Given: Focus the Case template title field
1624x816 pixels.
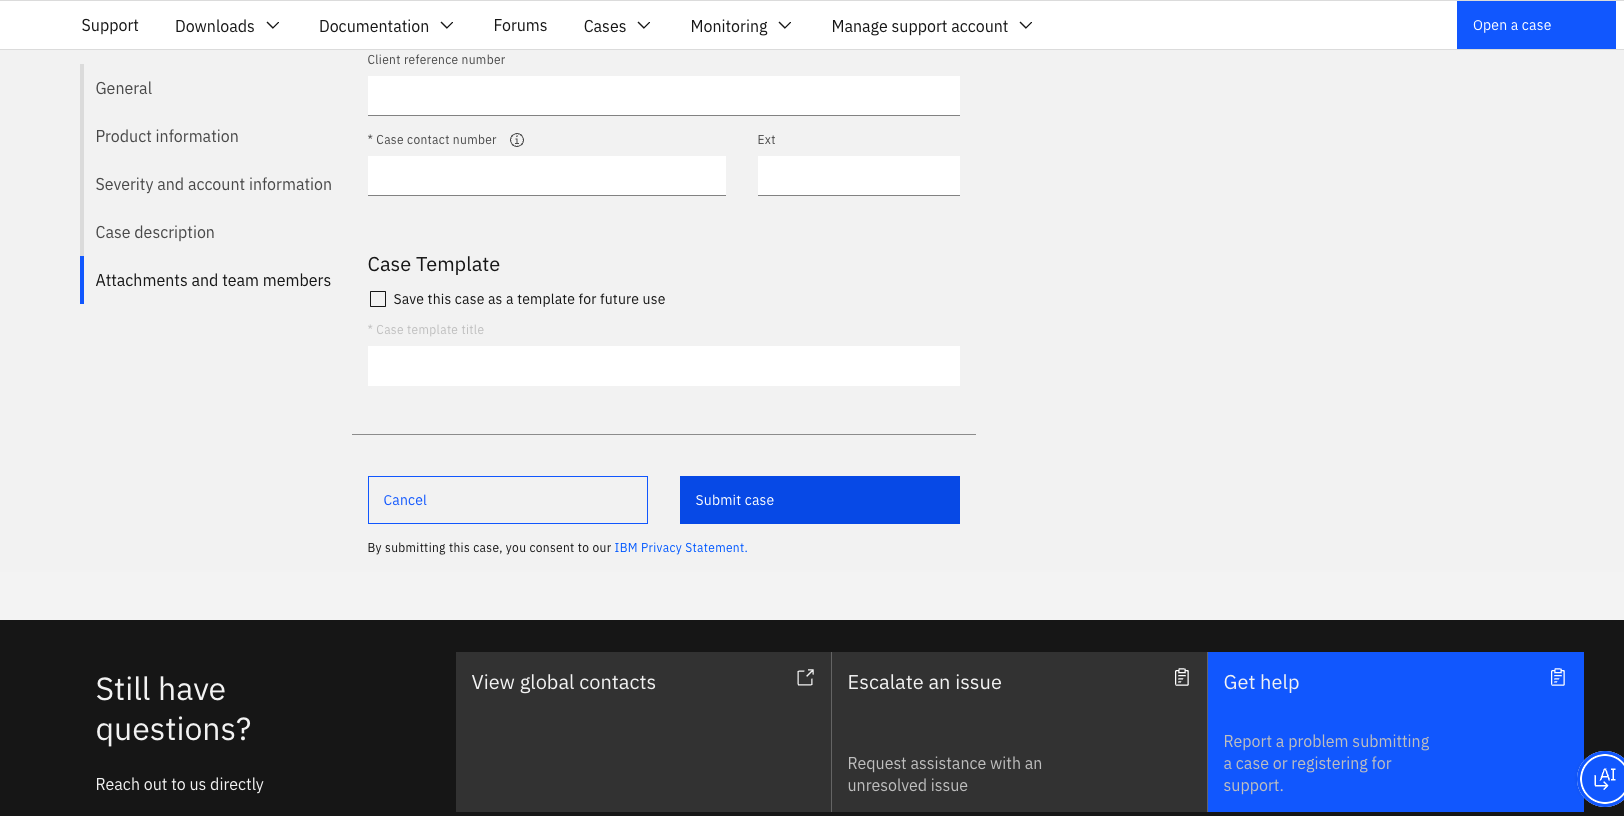Looking at the screenshot, I should click(664, 366).
